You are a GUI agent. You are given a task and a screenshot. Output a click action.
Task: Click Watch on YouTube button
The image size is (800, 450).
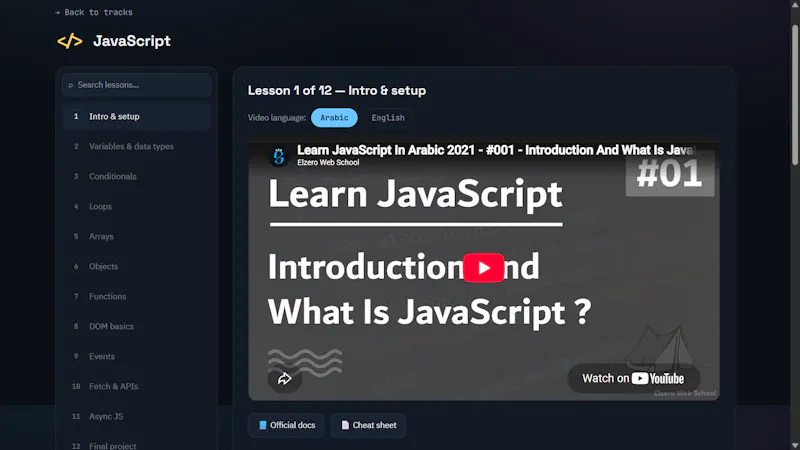point(634,379)
